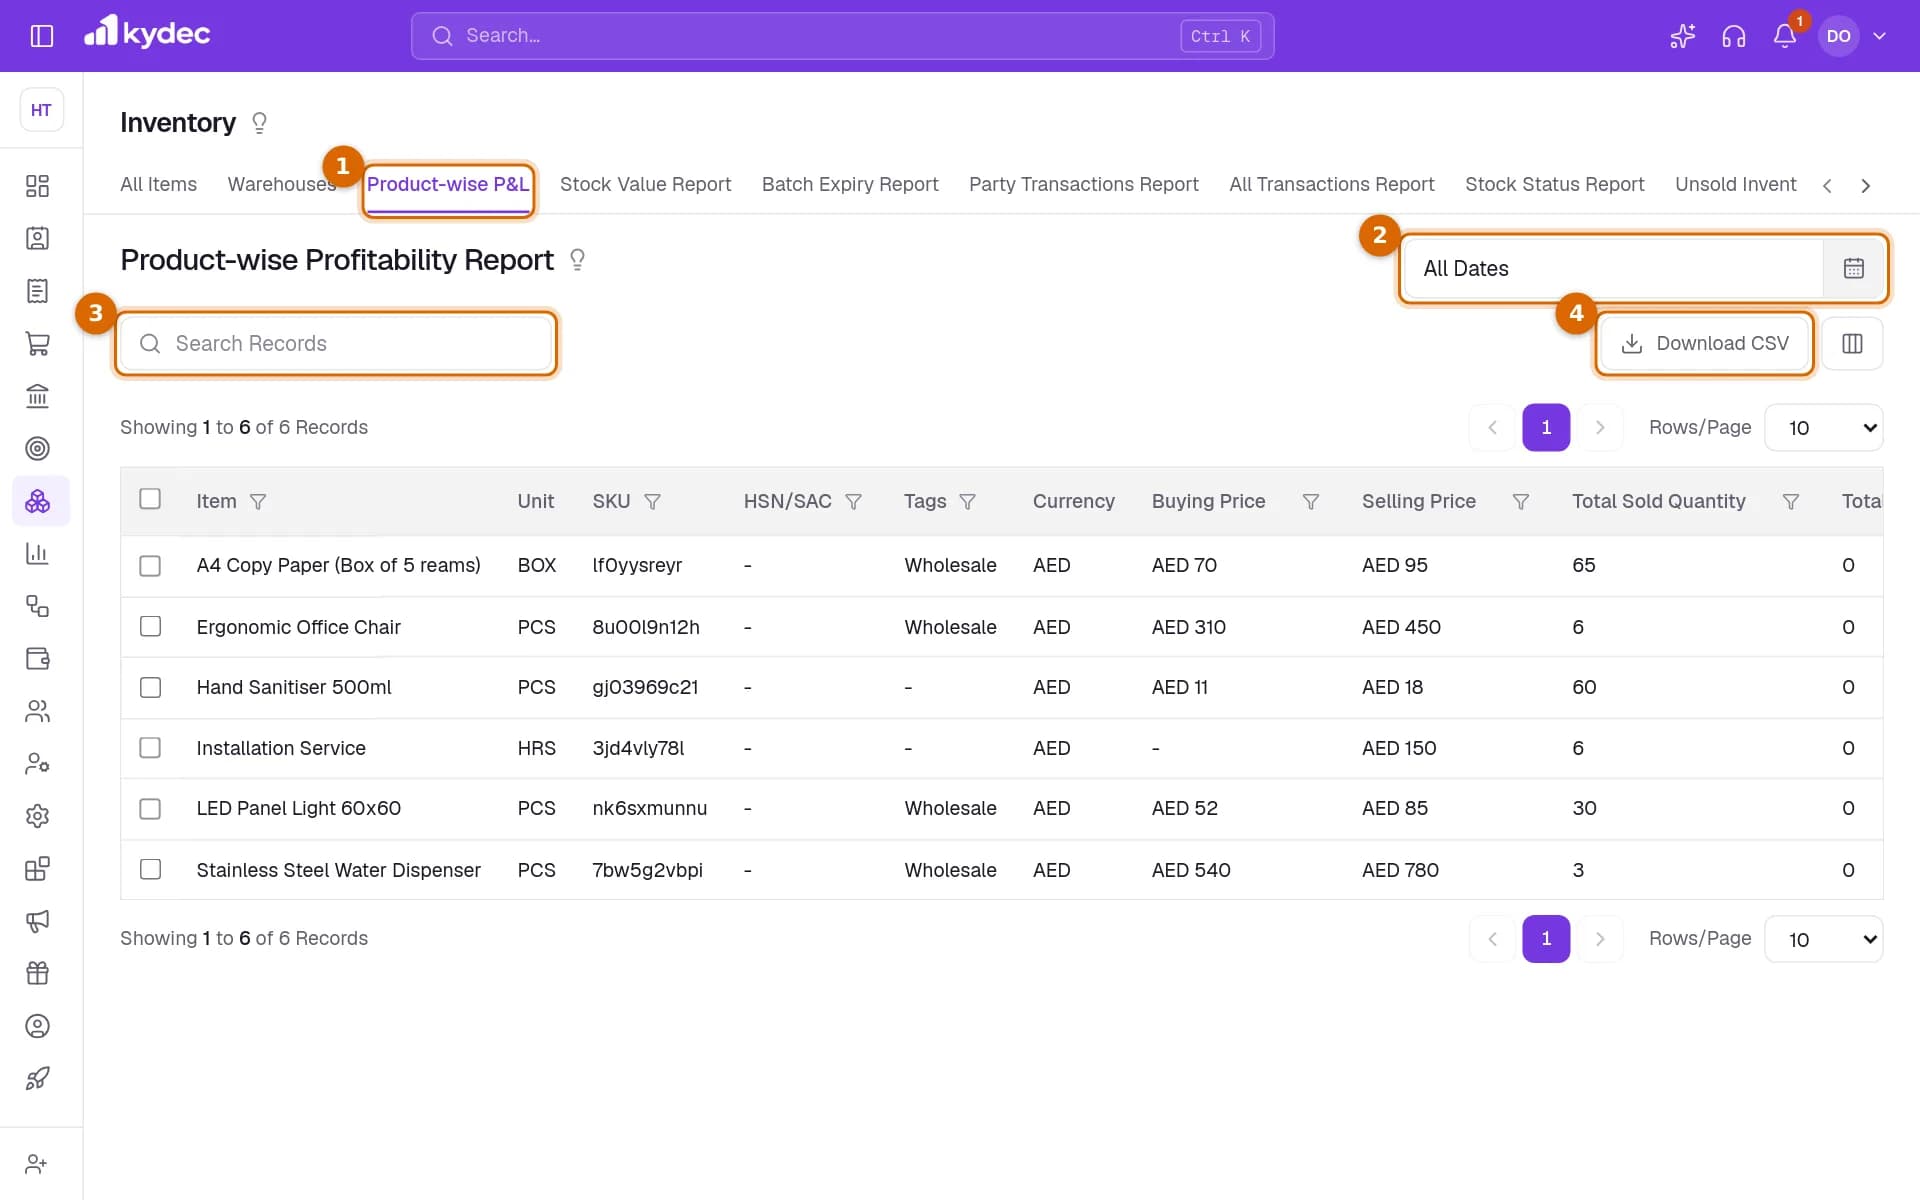This screenshot has width=1920, height=1200.
Task: Open the bottom Rows/Page dropdown
Action: tap(1824, 939)
